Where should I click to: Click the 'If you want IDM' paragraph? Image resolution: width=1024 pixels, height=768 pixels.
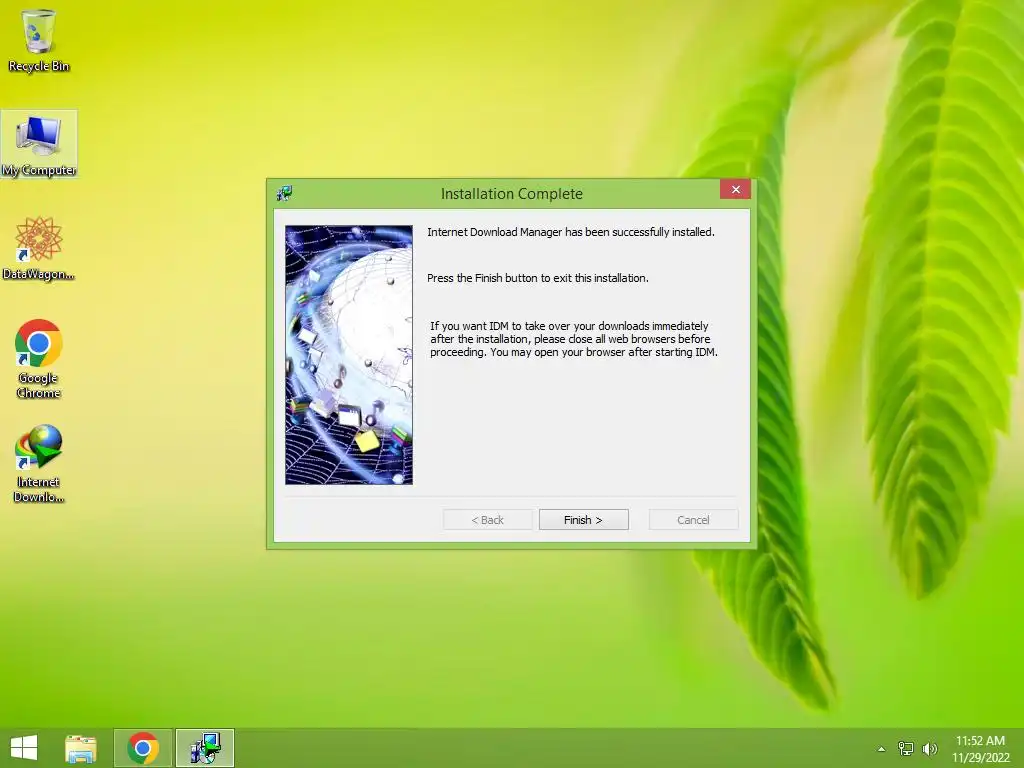[573, 339]
